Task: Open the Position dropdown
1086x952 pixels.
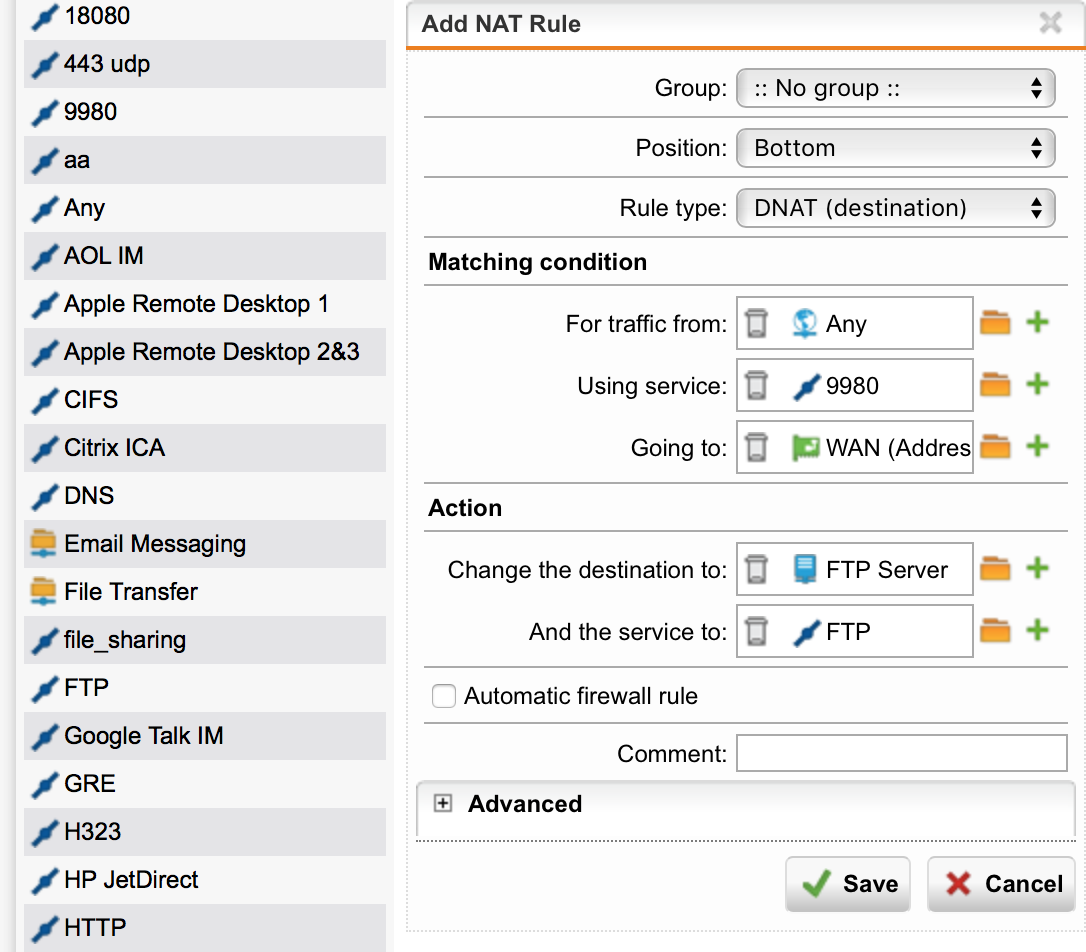Action: coord(896,148)
